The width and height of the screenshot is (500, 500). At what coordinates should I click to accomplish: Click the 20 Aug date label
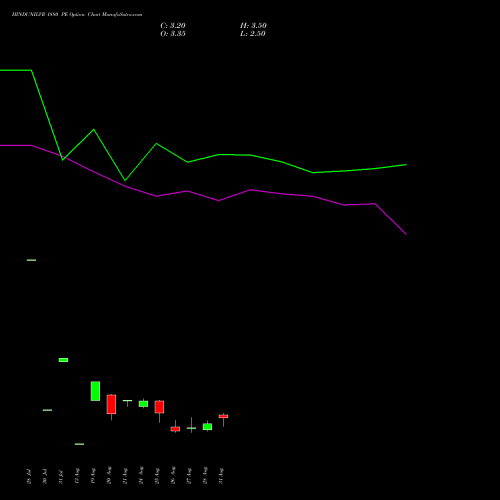pos(109,476)
